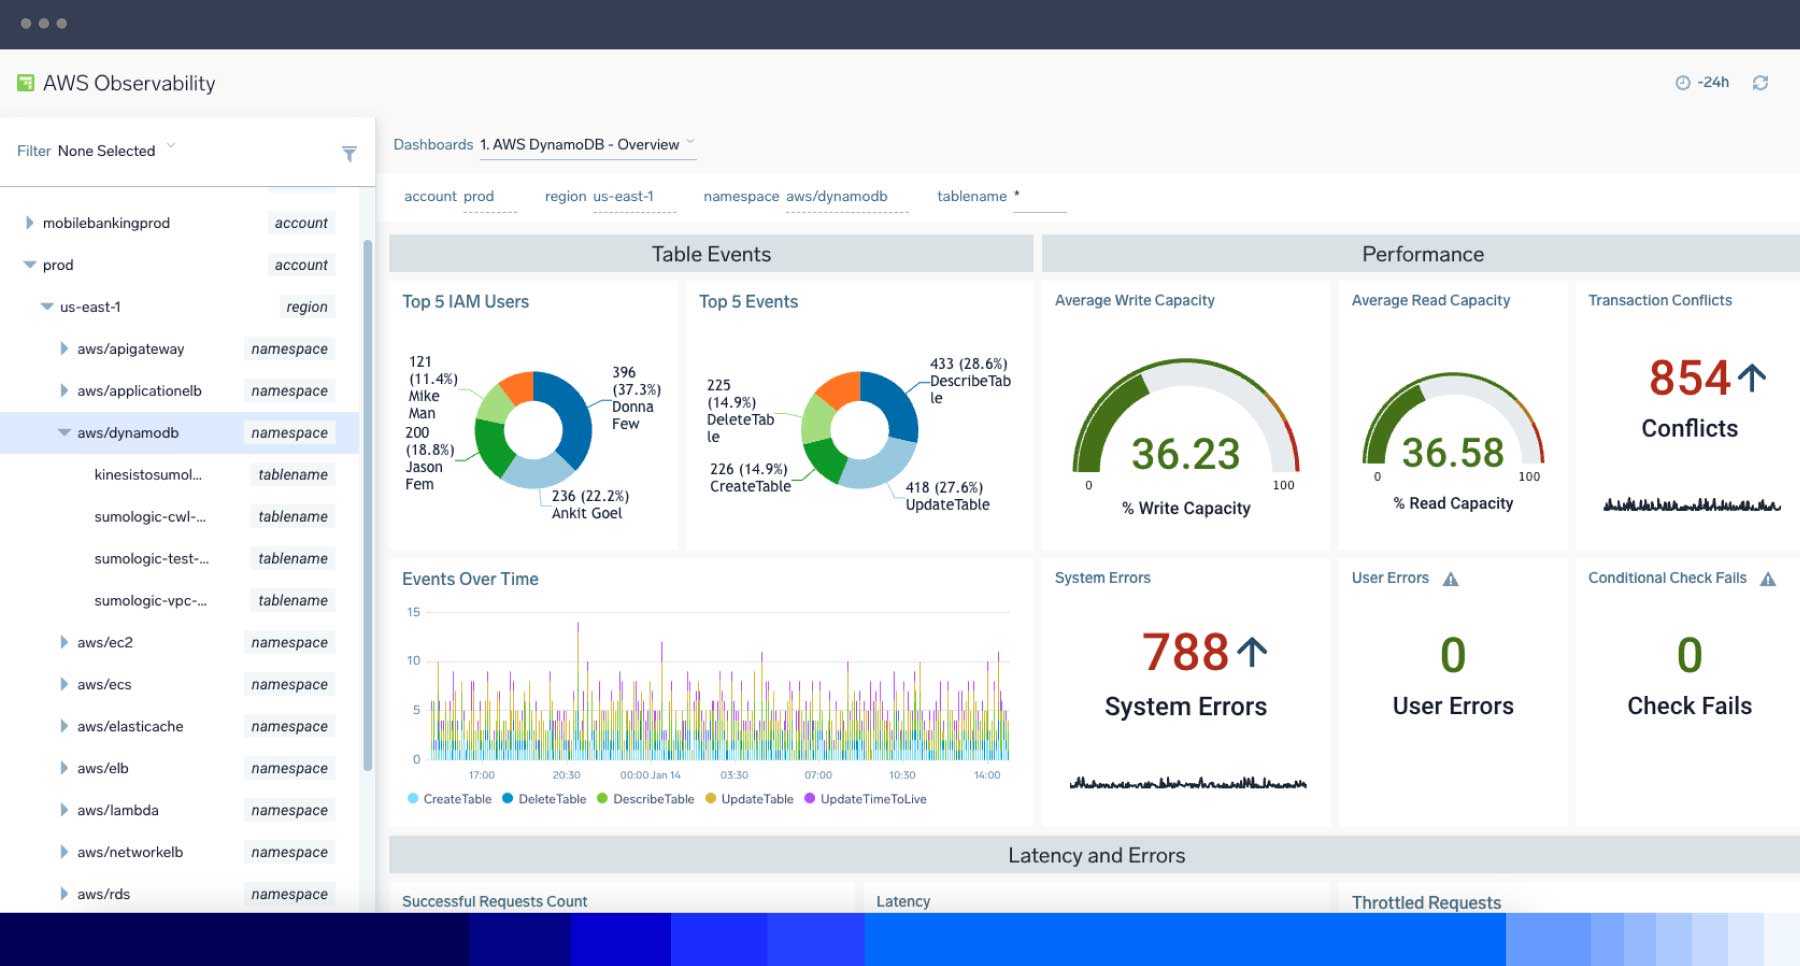The width and height of the screenshot is (1800, 966).
Task: Open the filter funnel icon in sidebar
Action: click(349, 153)
